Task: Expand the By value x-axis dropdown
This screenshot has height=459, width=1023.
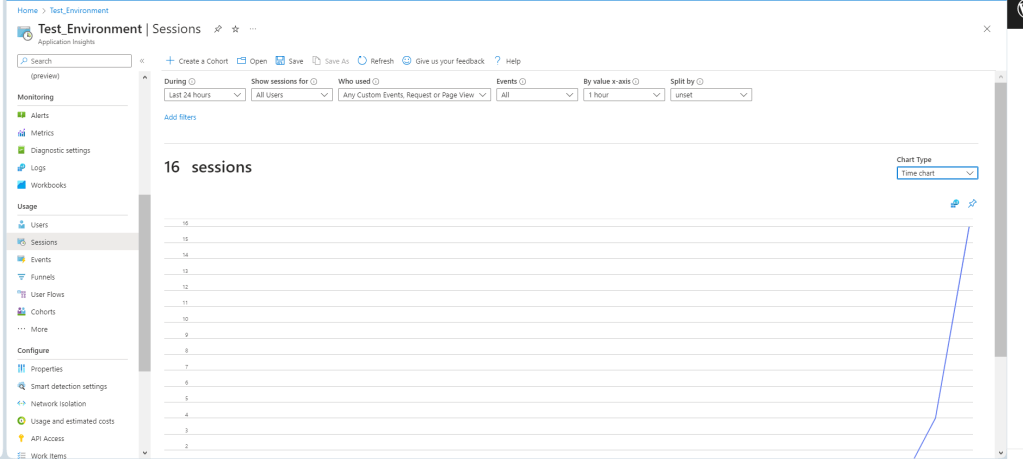Action: pyautogui.click(x=624, y=95)
